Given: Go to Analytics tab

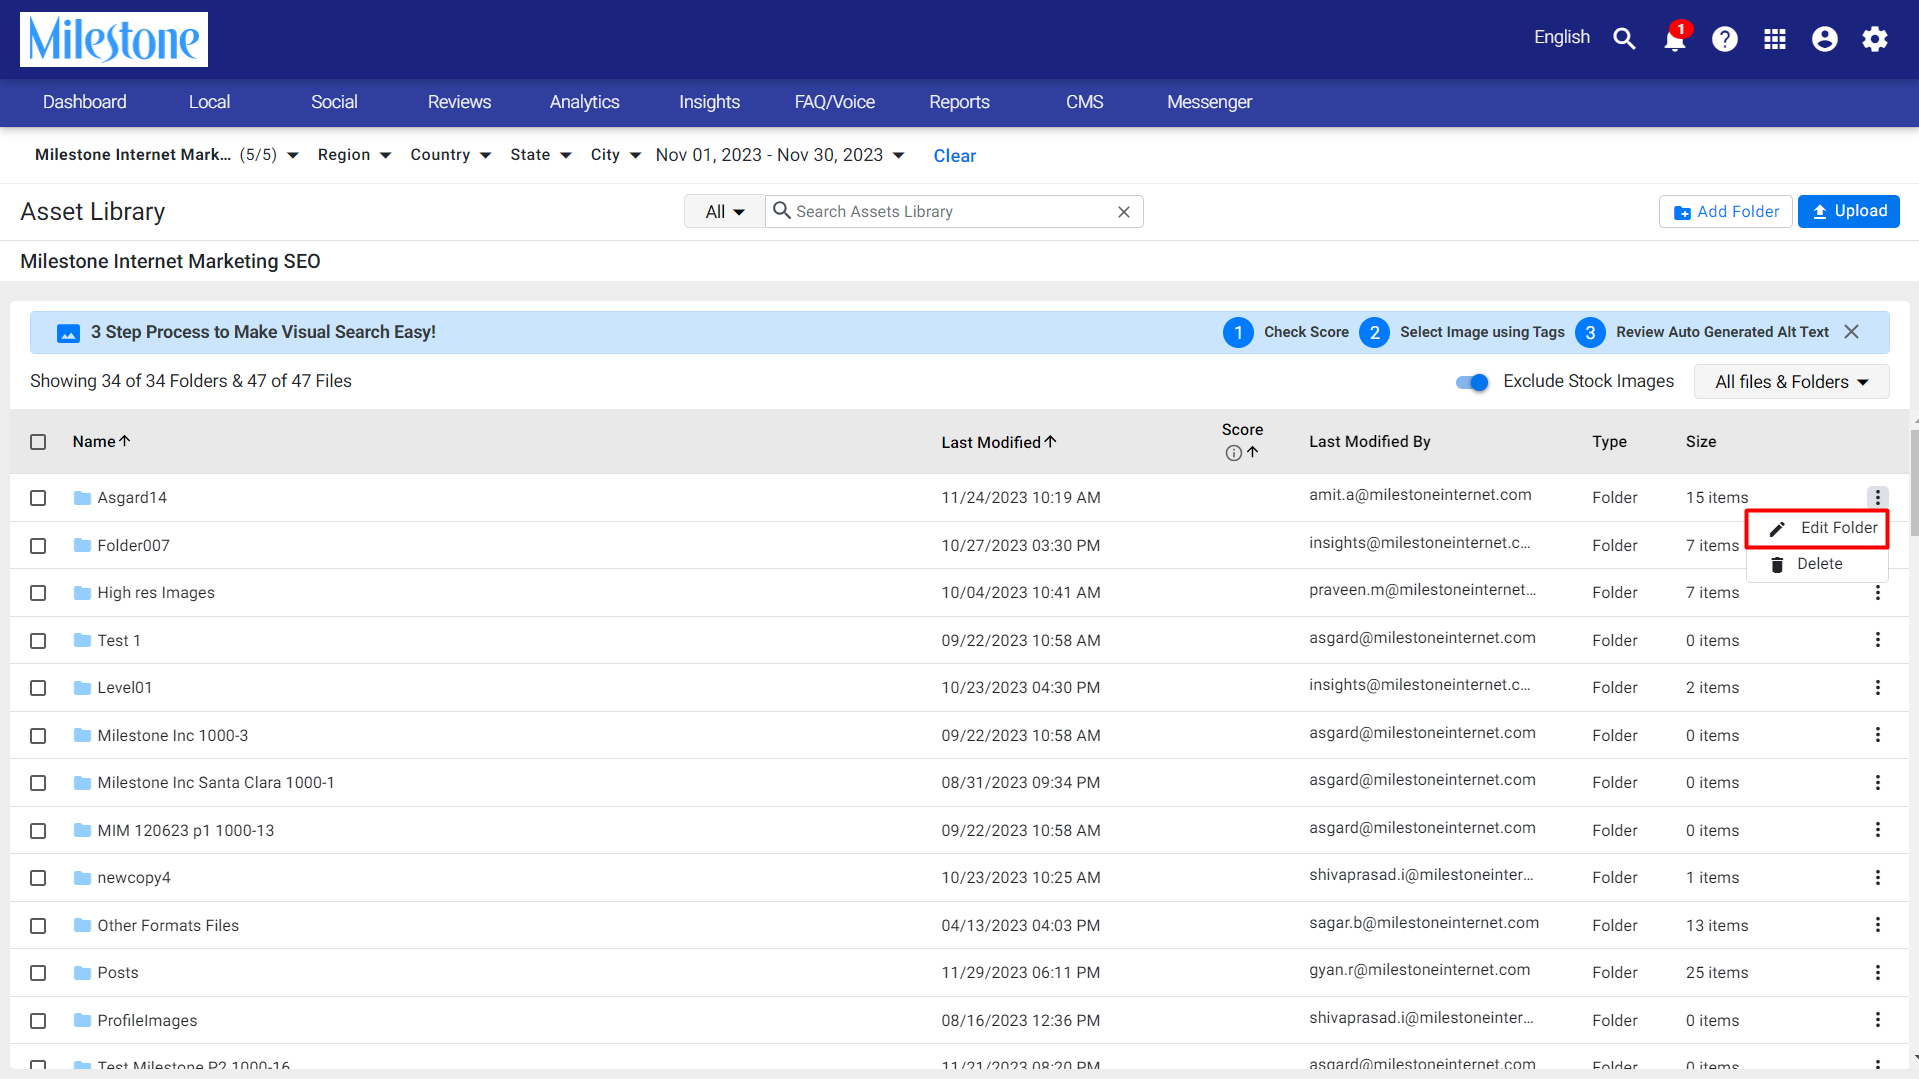Looking at the screenshot, I should coord(584,102).
